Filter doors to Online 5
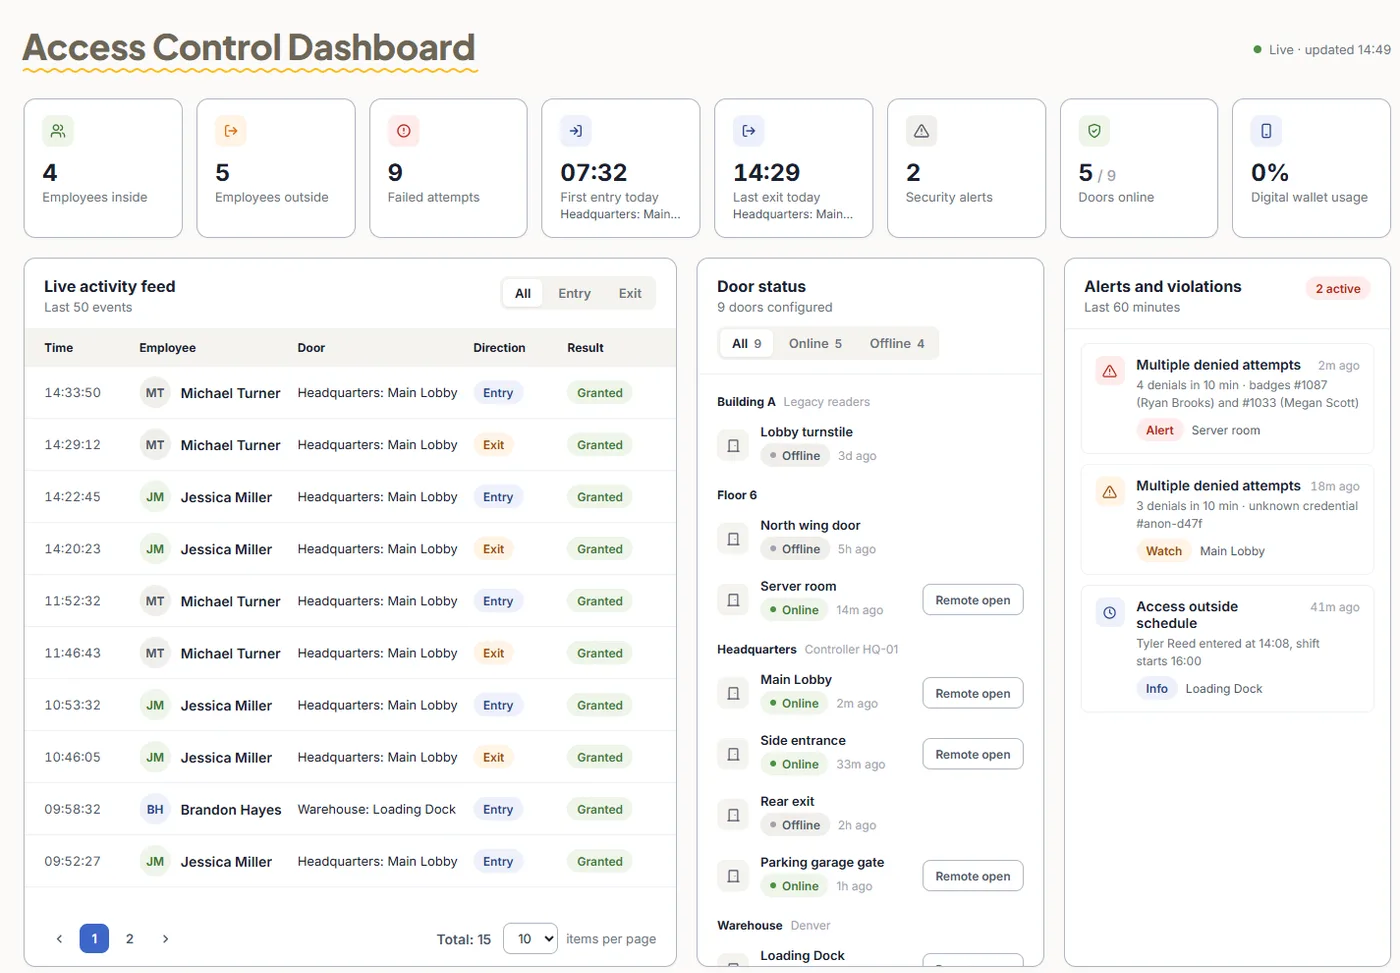This screenshot has height=973, width=1400. pyautogui.click(x=815, y=343)
